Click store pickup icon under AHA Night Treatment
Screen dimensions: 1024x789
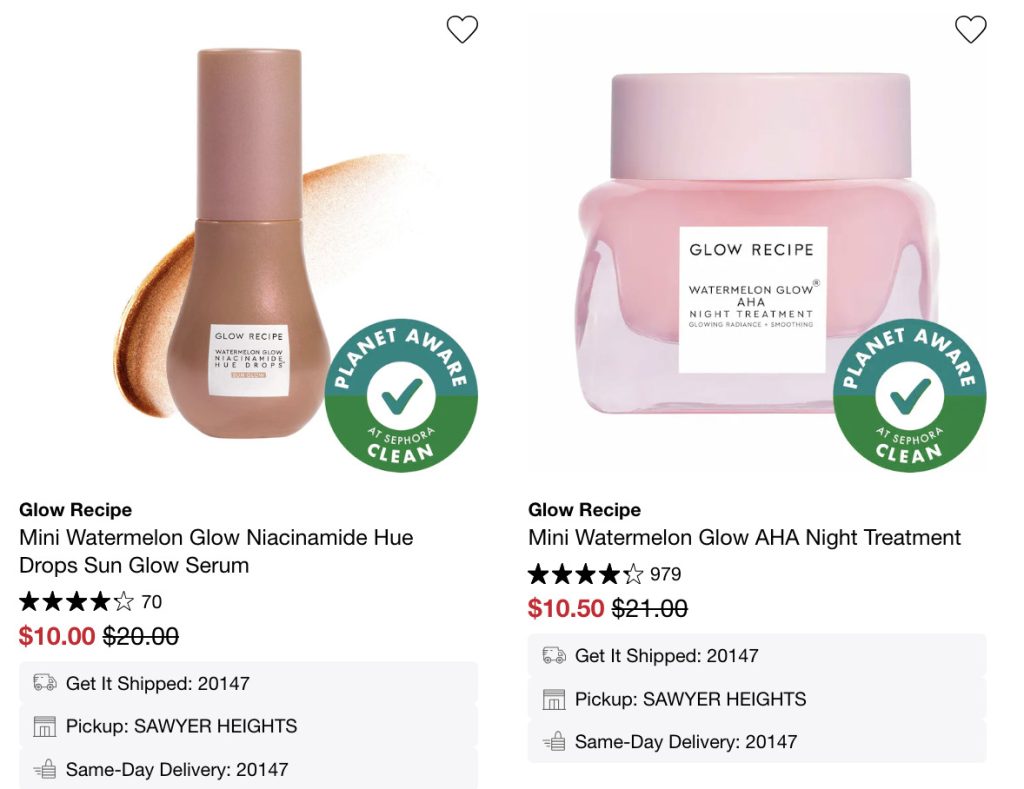click(553, 698)
